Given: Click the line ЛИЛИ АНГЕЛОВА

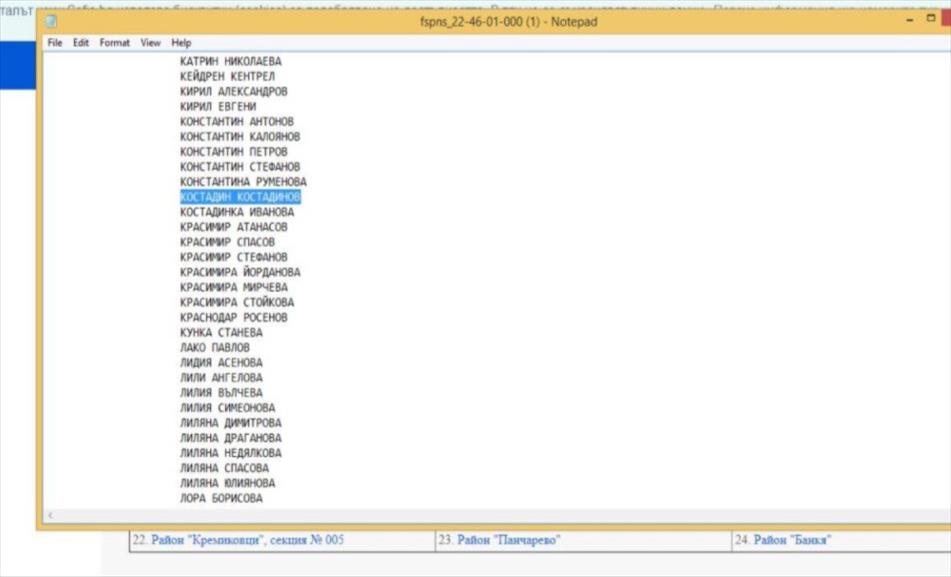Looking at the screenshot, I should point(221,377).
